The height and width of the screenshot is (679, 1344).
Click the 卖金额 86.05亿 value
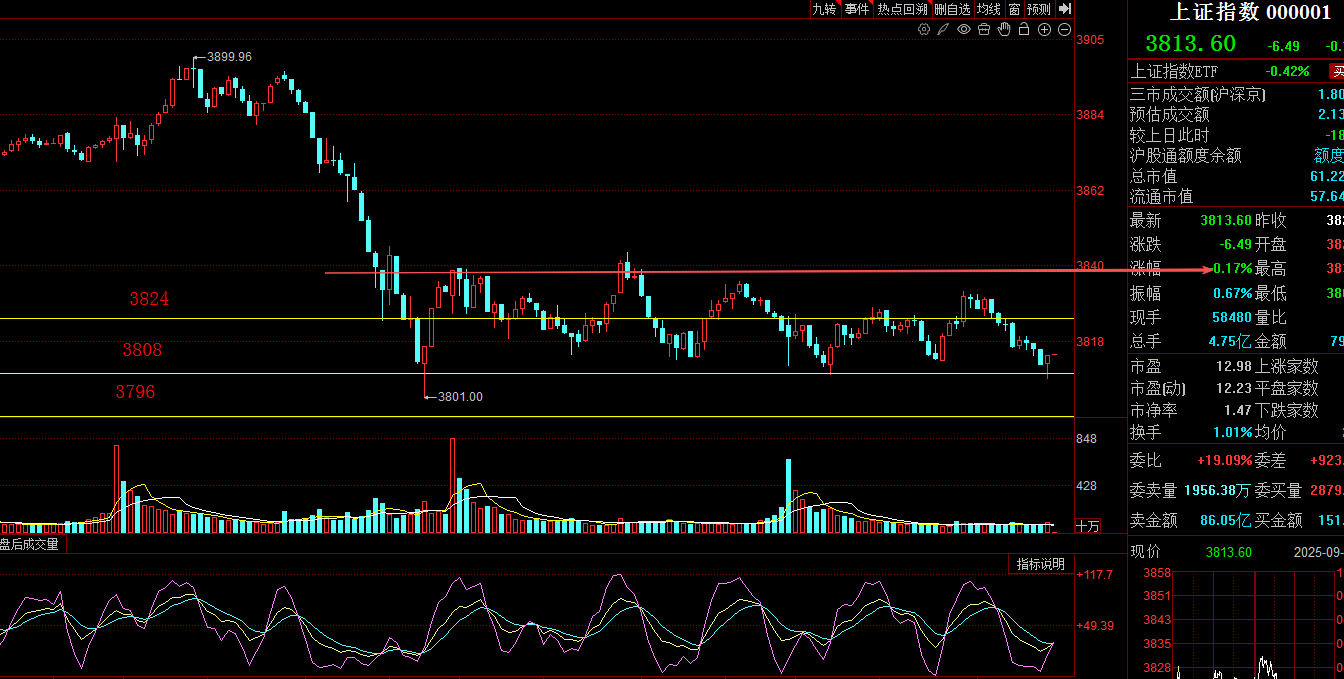(1226, 520)
